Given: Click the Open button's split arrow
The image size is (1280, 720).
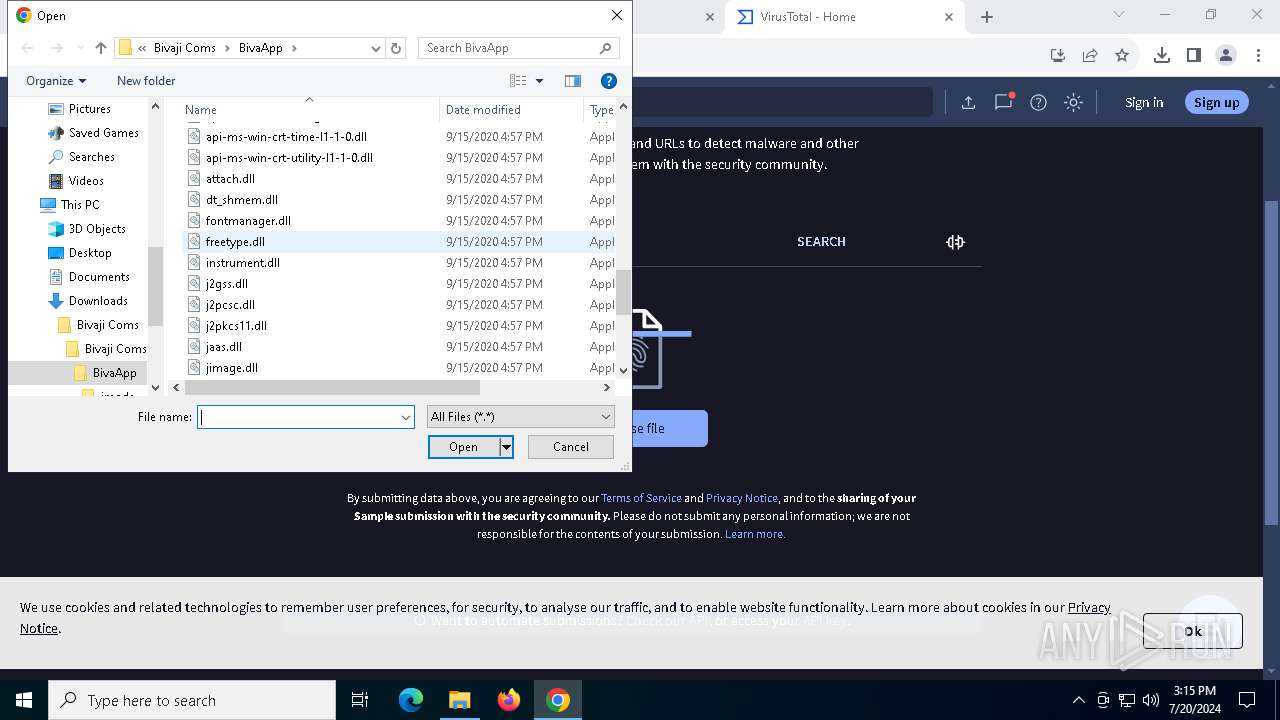Looking at the screenshot, I should click(506, 447).
